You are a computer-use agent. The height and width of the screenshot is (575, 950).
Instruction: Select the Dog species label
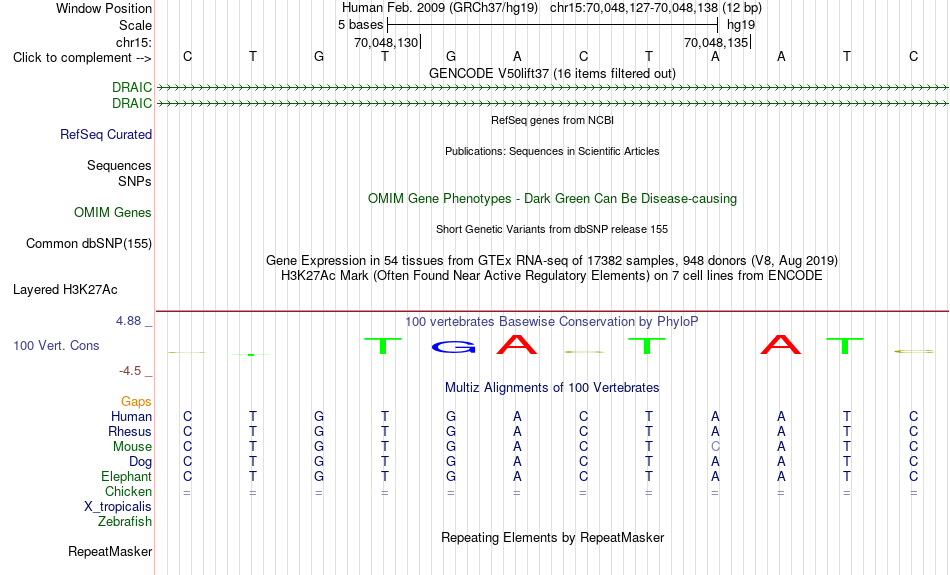tap(141, 462)
